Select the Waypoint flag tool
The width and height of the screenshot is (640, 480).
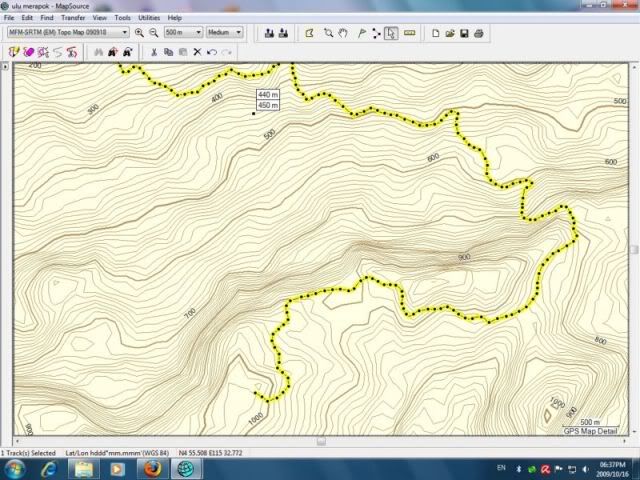(359, 33)
